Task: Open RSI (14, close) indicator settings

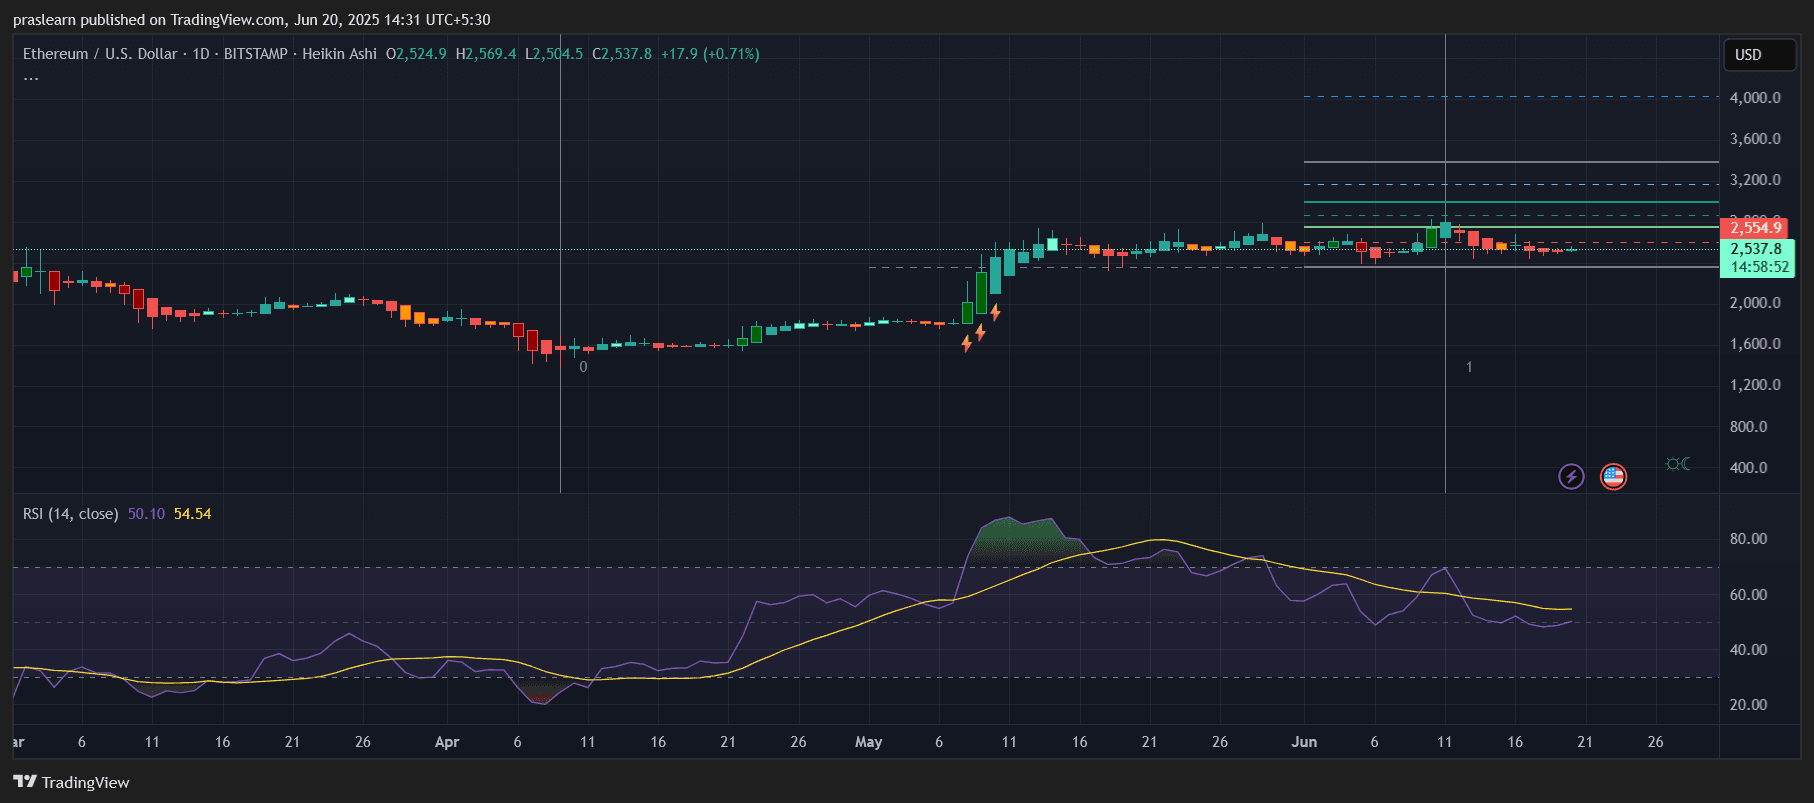Action: click(x=70, y=514)
